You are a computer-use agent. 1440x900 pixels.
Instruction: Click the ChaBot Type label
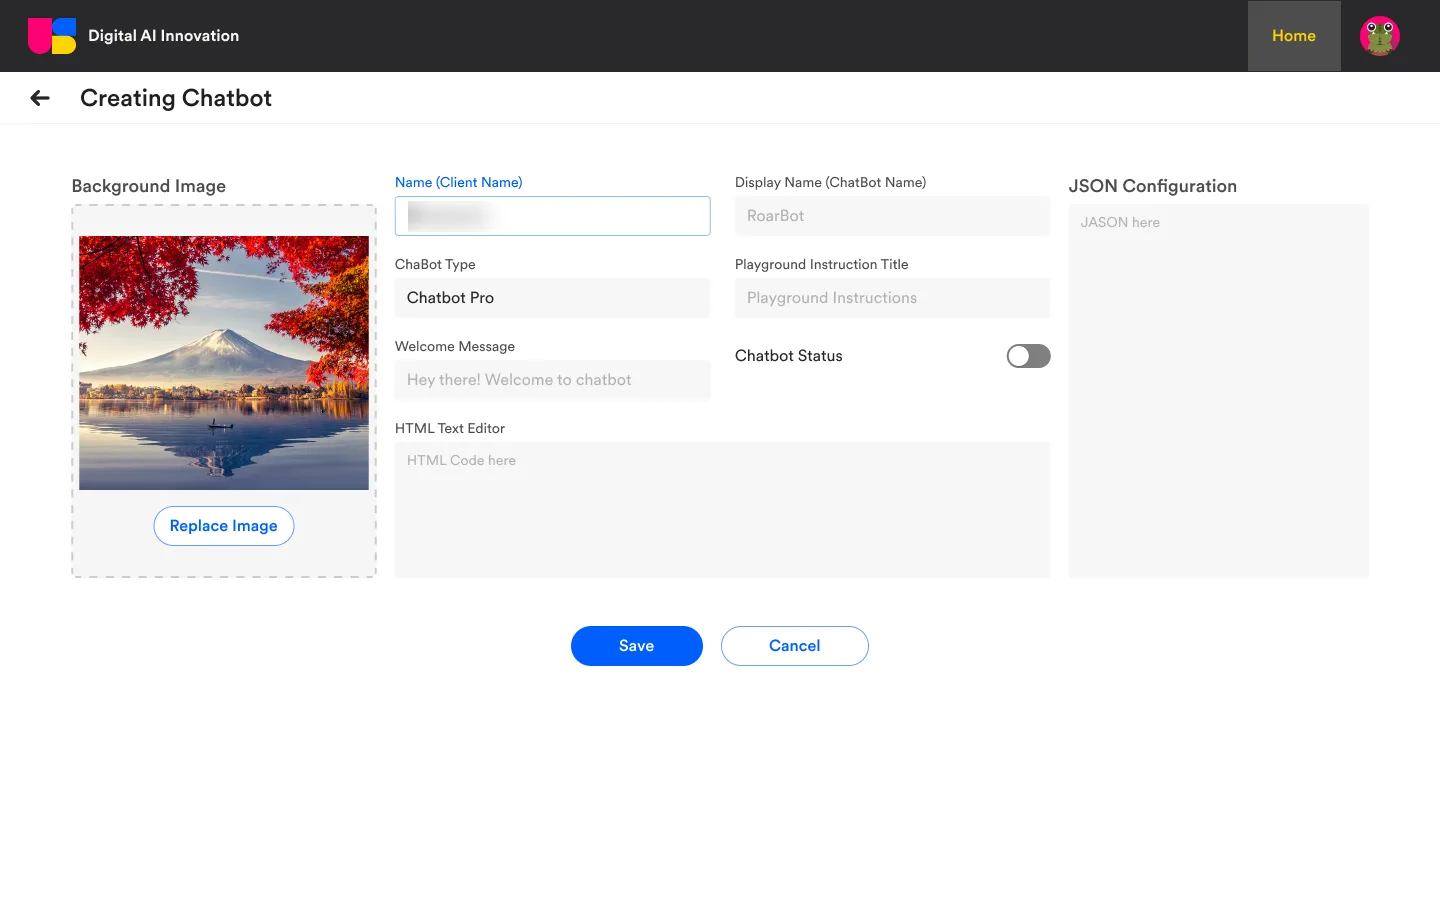point(435,264)
